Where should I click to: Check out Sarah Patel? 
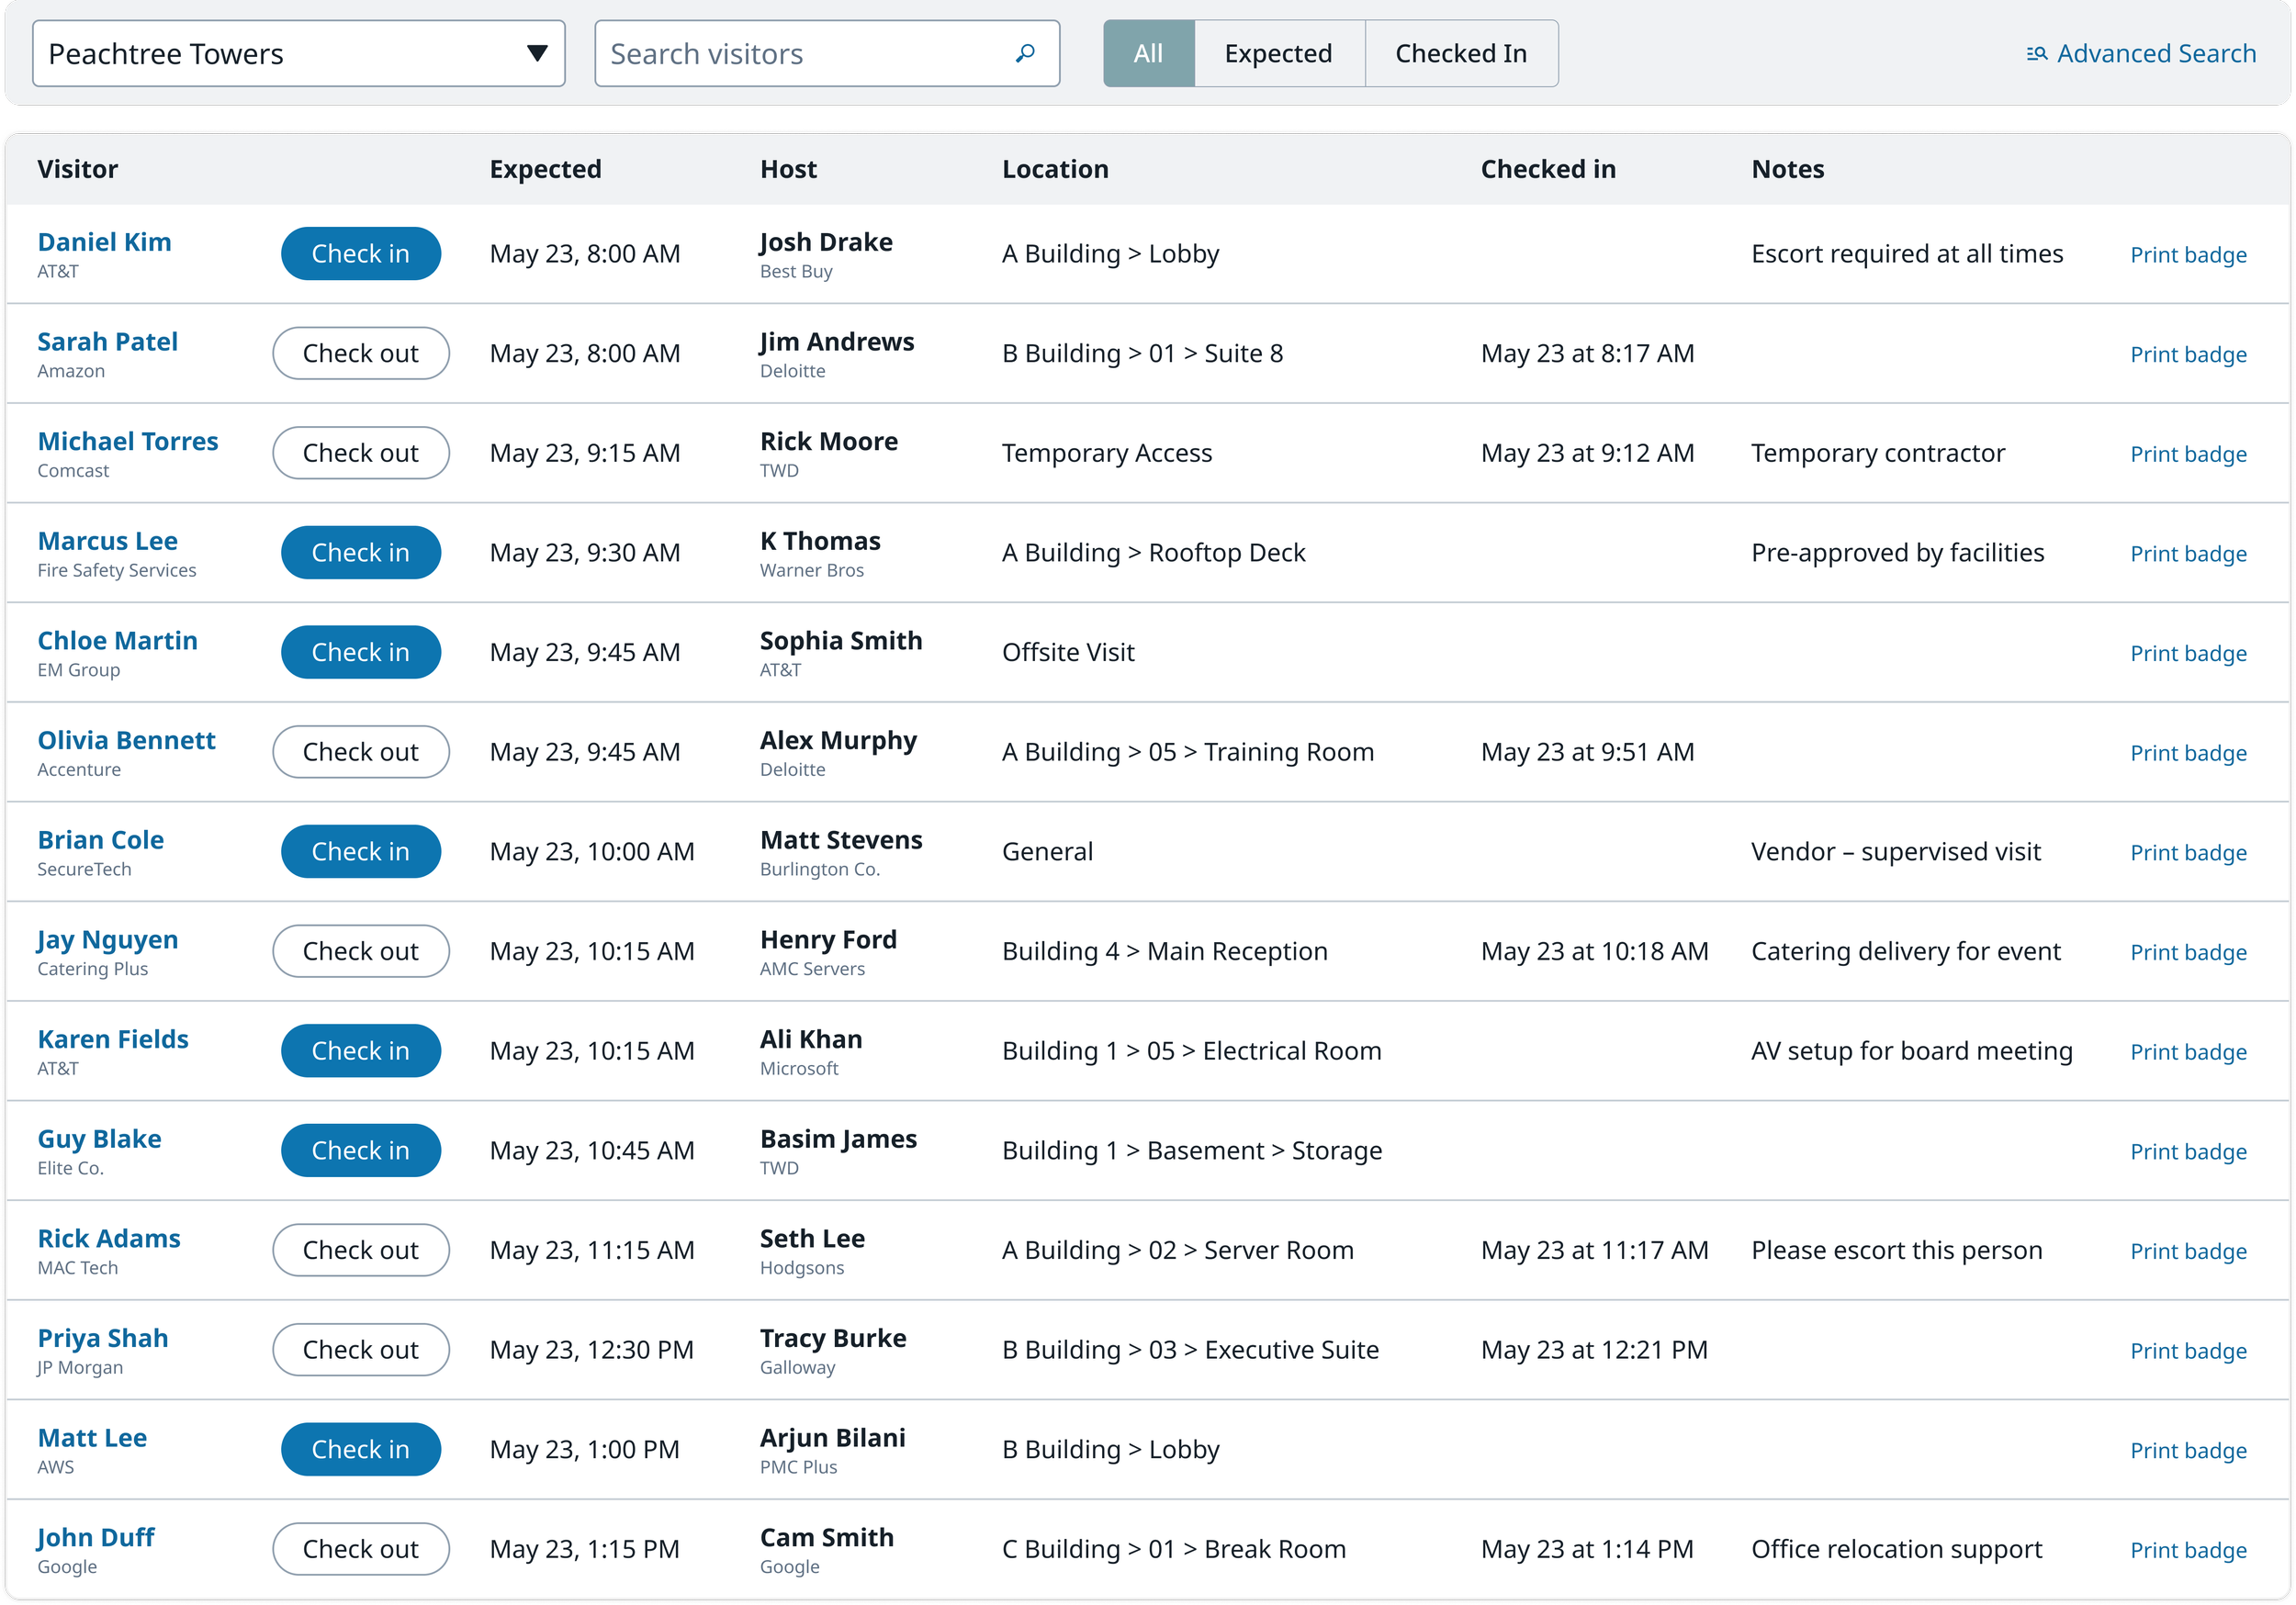[360, 353]
